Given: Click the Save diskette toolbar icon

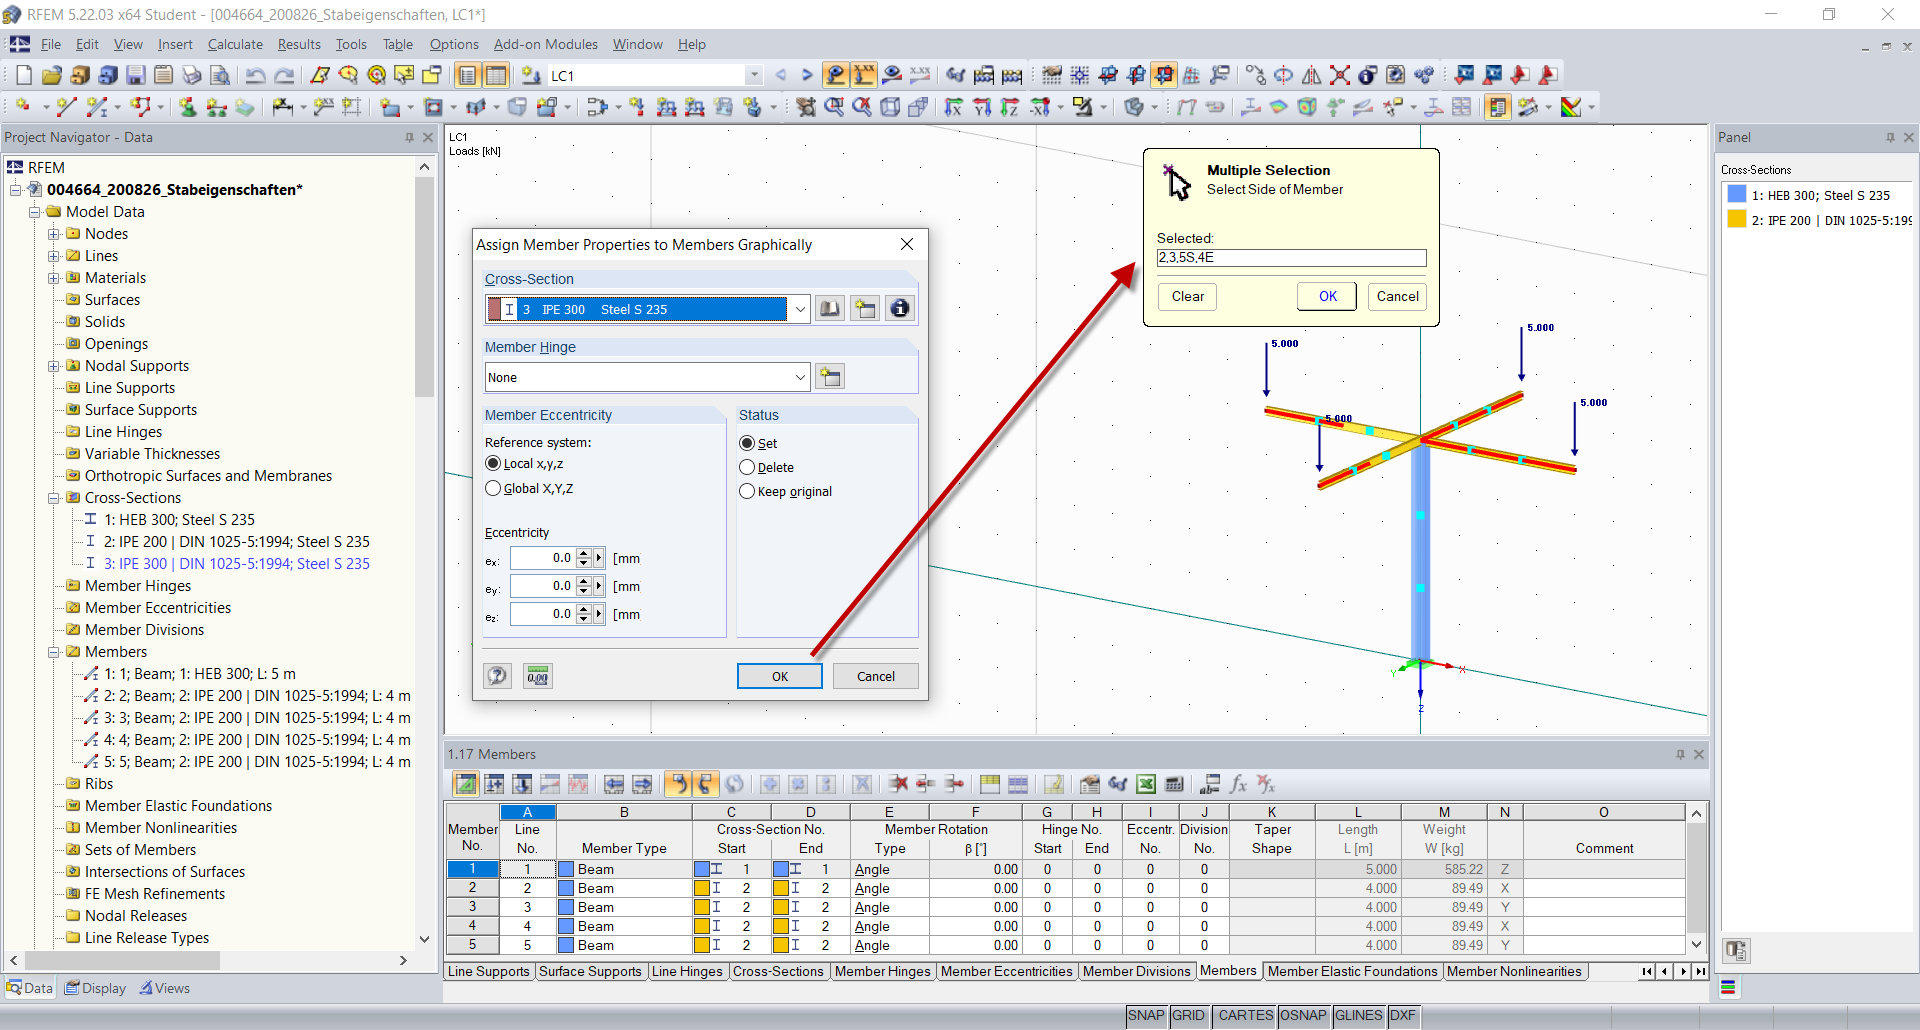Looking at the screenshot, I should point(136,75).
